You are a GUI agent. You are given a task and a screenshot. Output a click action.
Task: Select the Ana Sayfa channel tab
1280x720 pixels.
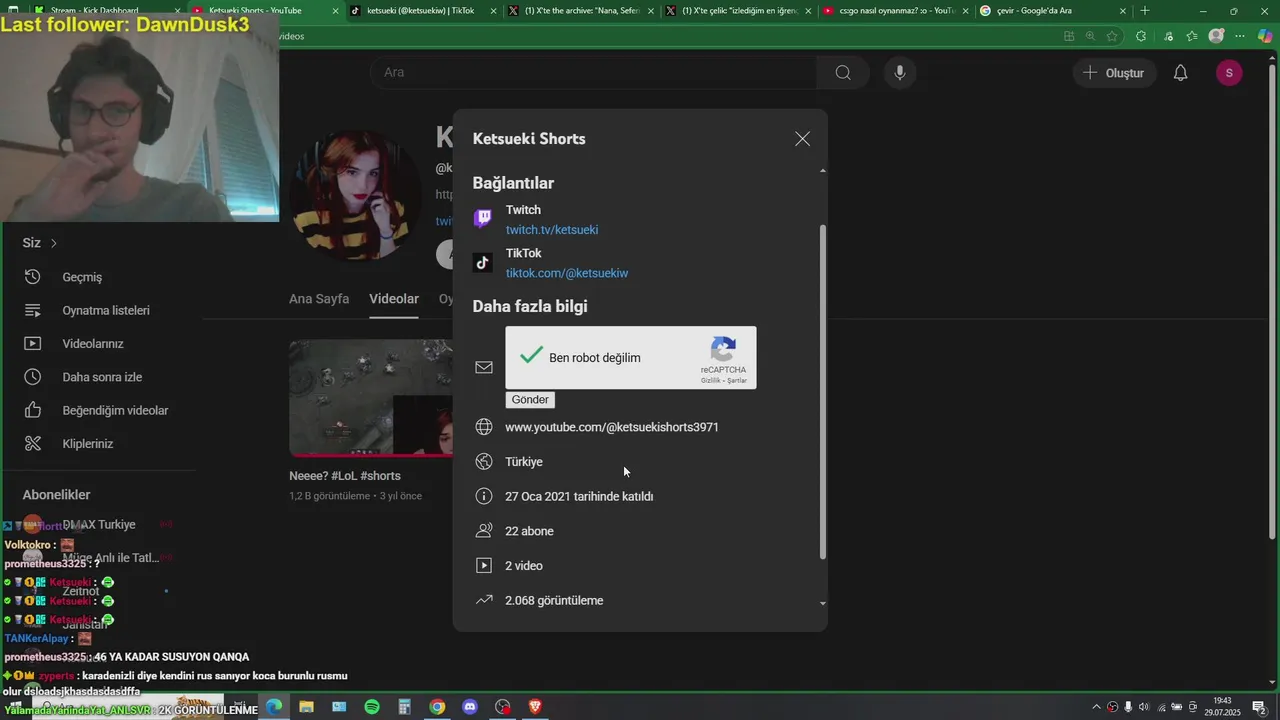click(x=319, y=299)
